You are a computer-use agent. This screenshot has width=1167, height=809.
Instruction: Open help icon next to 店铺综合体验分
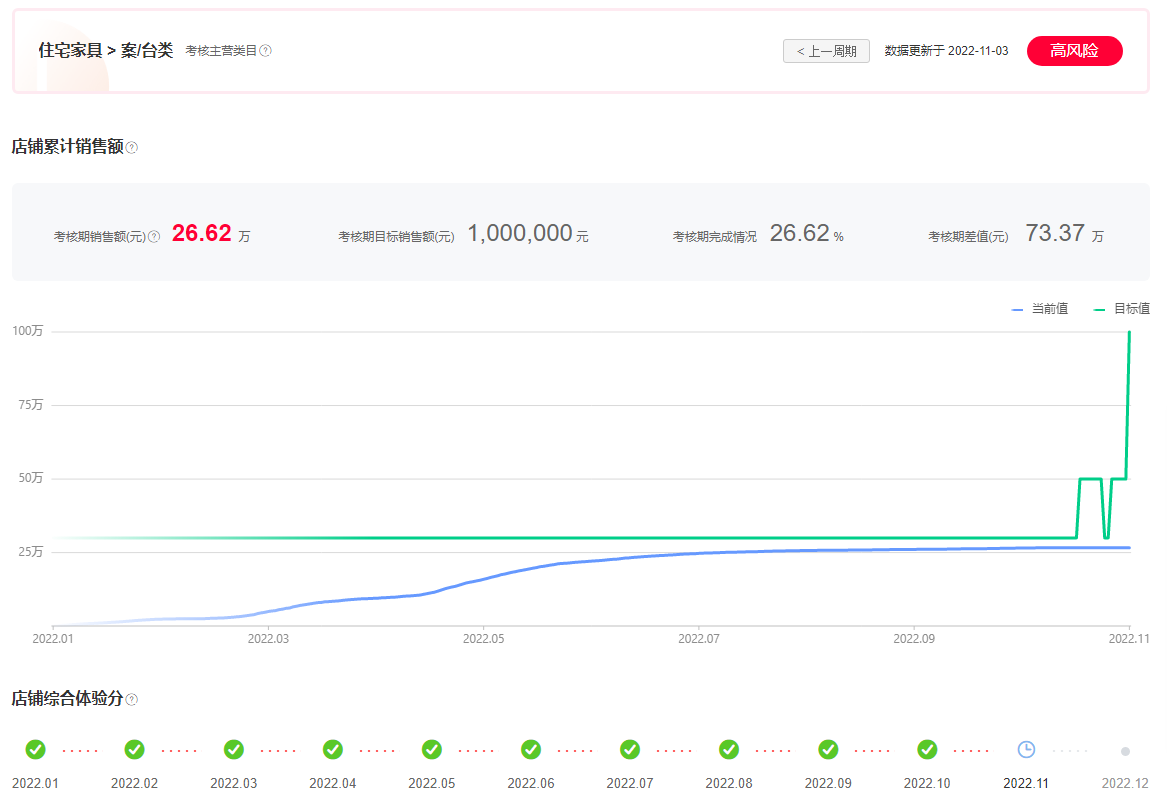132,700
